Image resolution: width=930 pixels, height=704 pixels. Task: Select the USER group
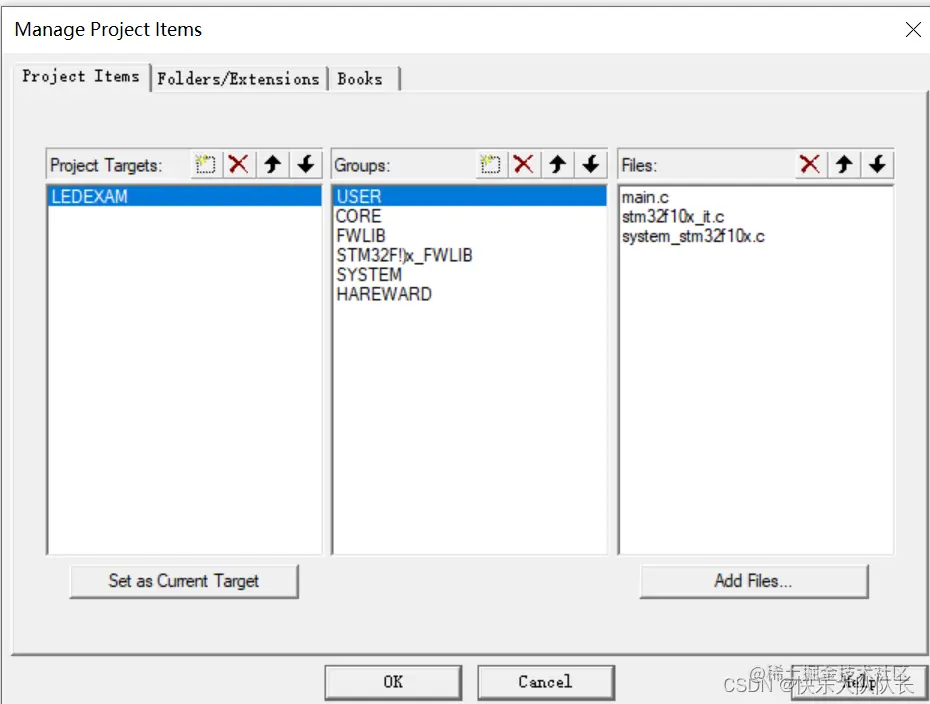470,196
